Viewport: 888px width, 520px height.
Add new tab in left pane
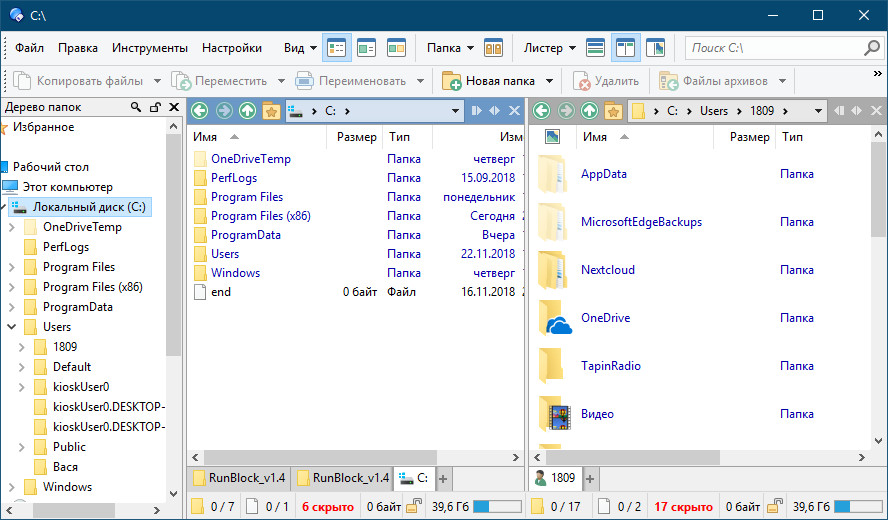tap(444, 478)
